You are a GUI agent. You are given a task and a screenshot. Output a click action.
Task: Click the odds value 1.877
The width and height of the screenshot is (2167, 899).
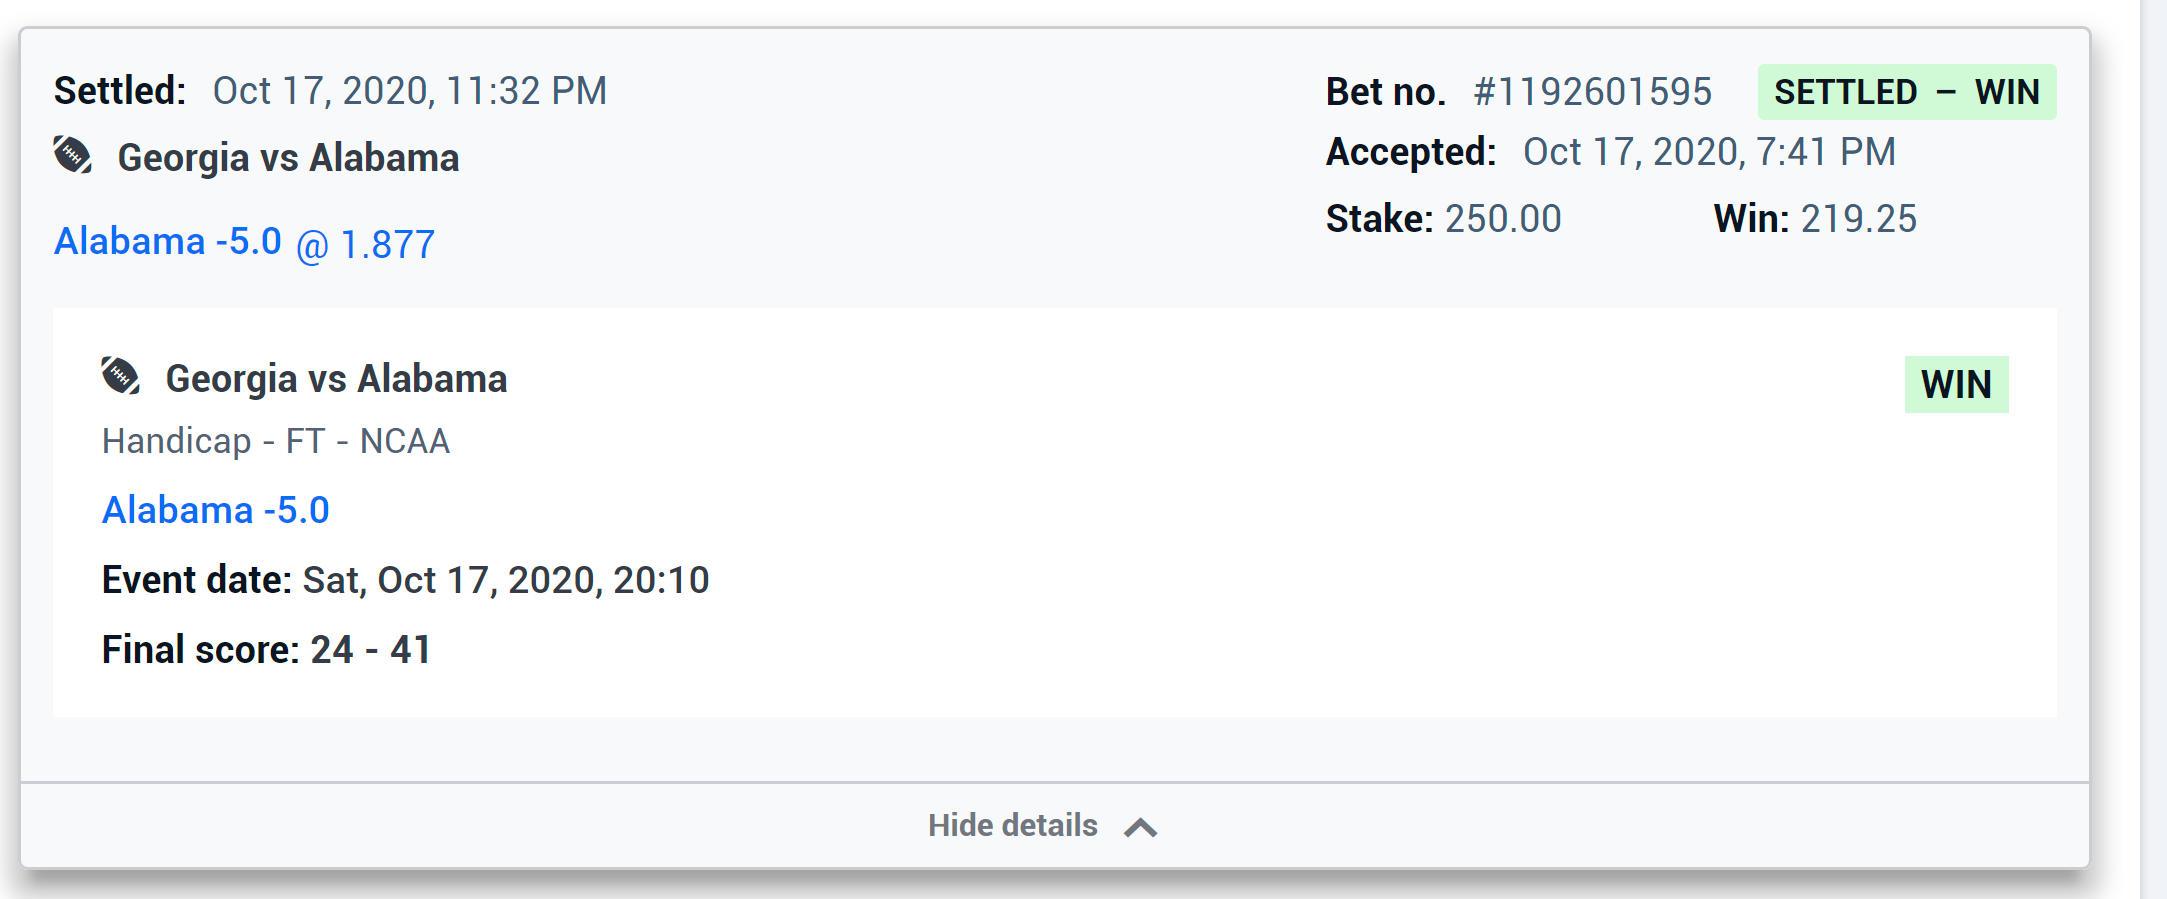[x=387, y=245]
